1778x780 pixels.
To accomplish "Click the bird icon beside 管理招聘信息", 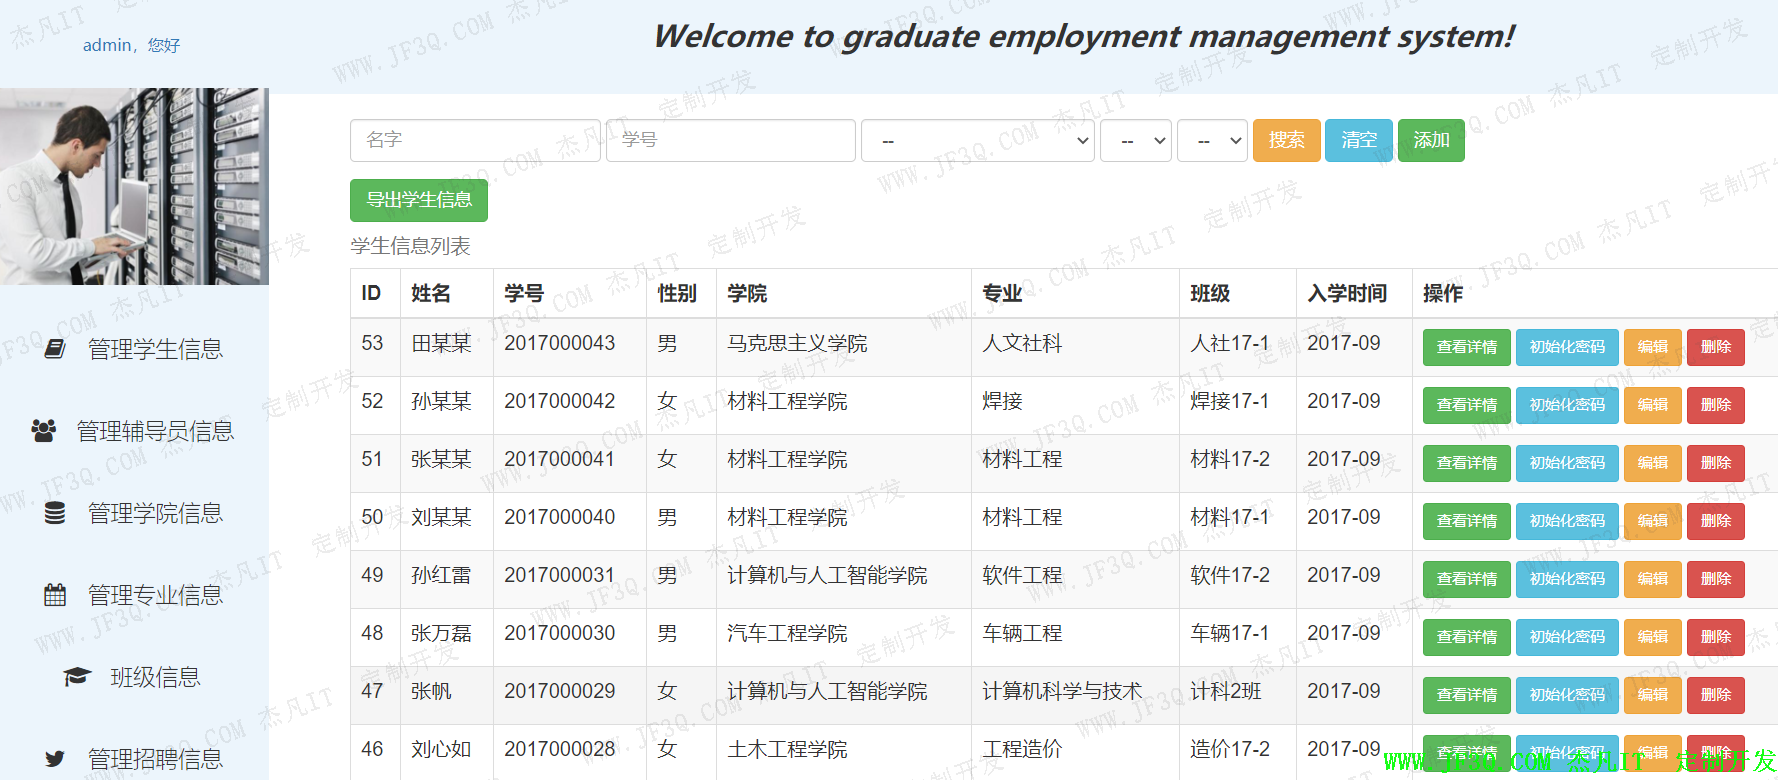I will pyautogui.click(x=55, y=759).
